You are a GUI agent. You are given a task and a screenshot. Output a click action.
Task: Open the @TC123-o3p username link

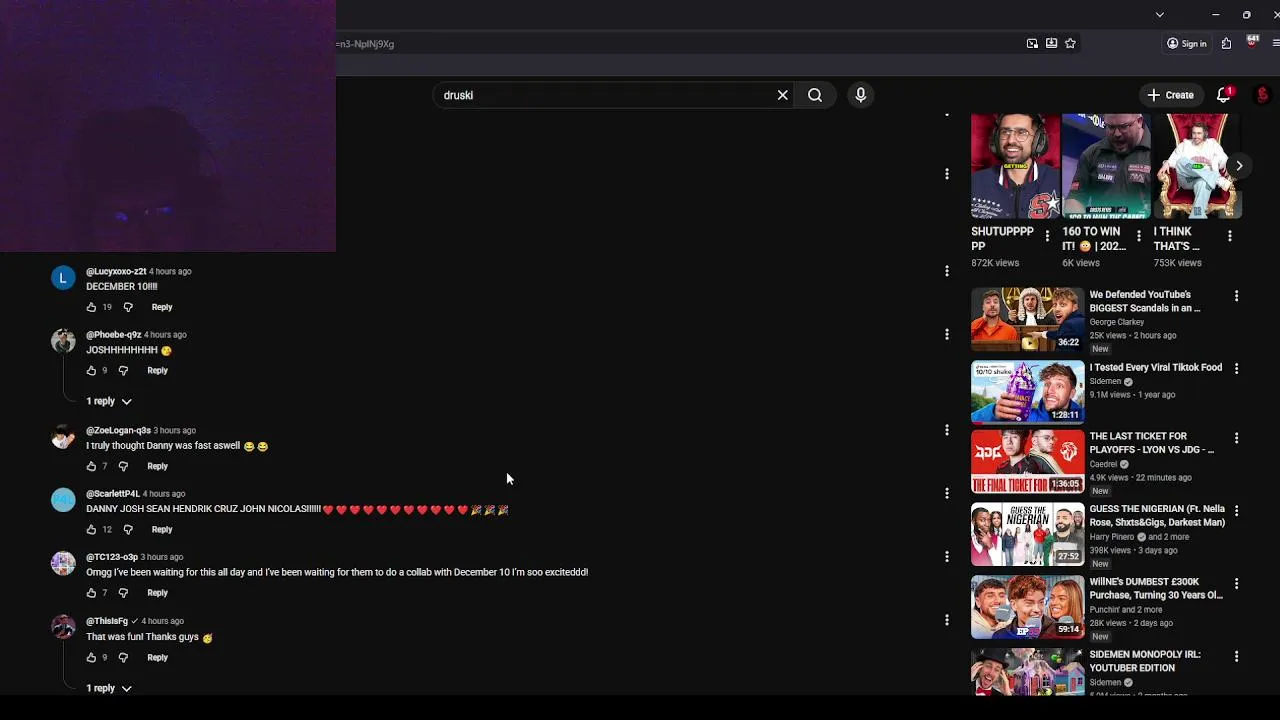(x=112, y=557)
